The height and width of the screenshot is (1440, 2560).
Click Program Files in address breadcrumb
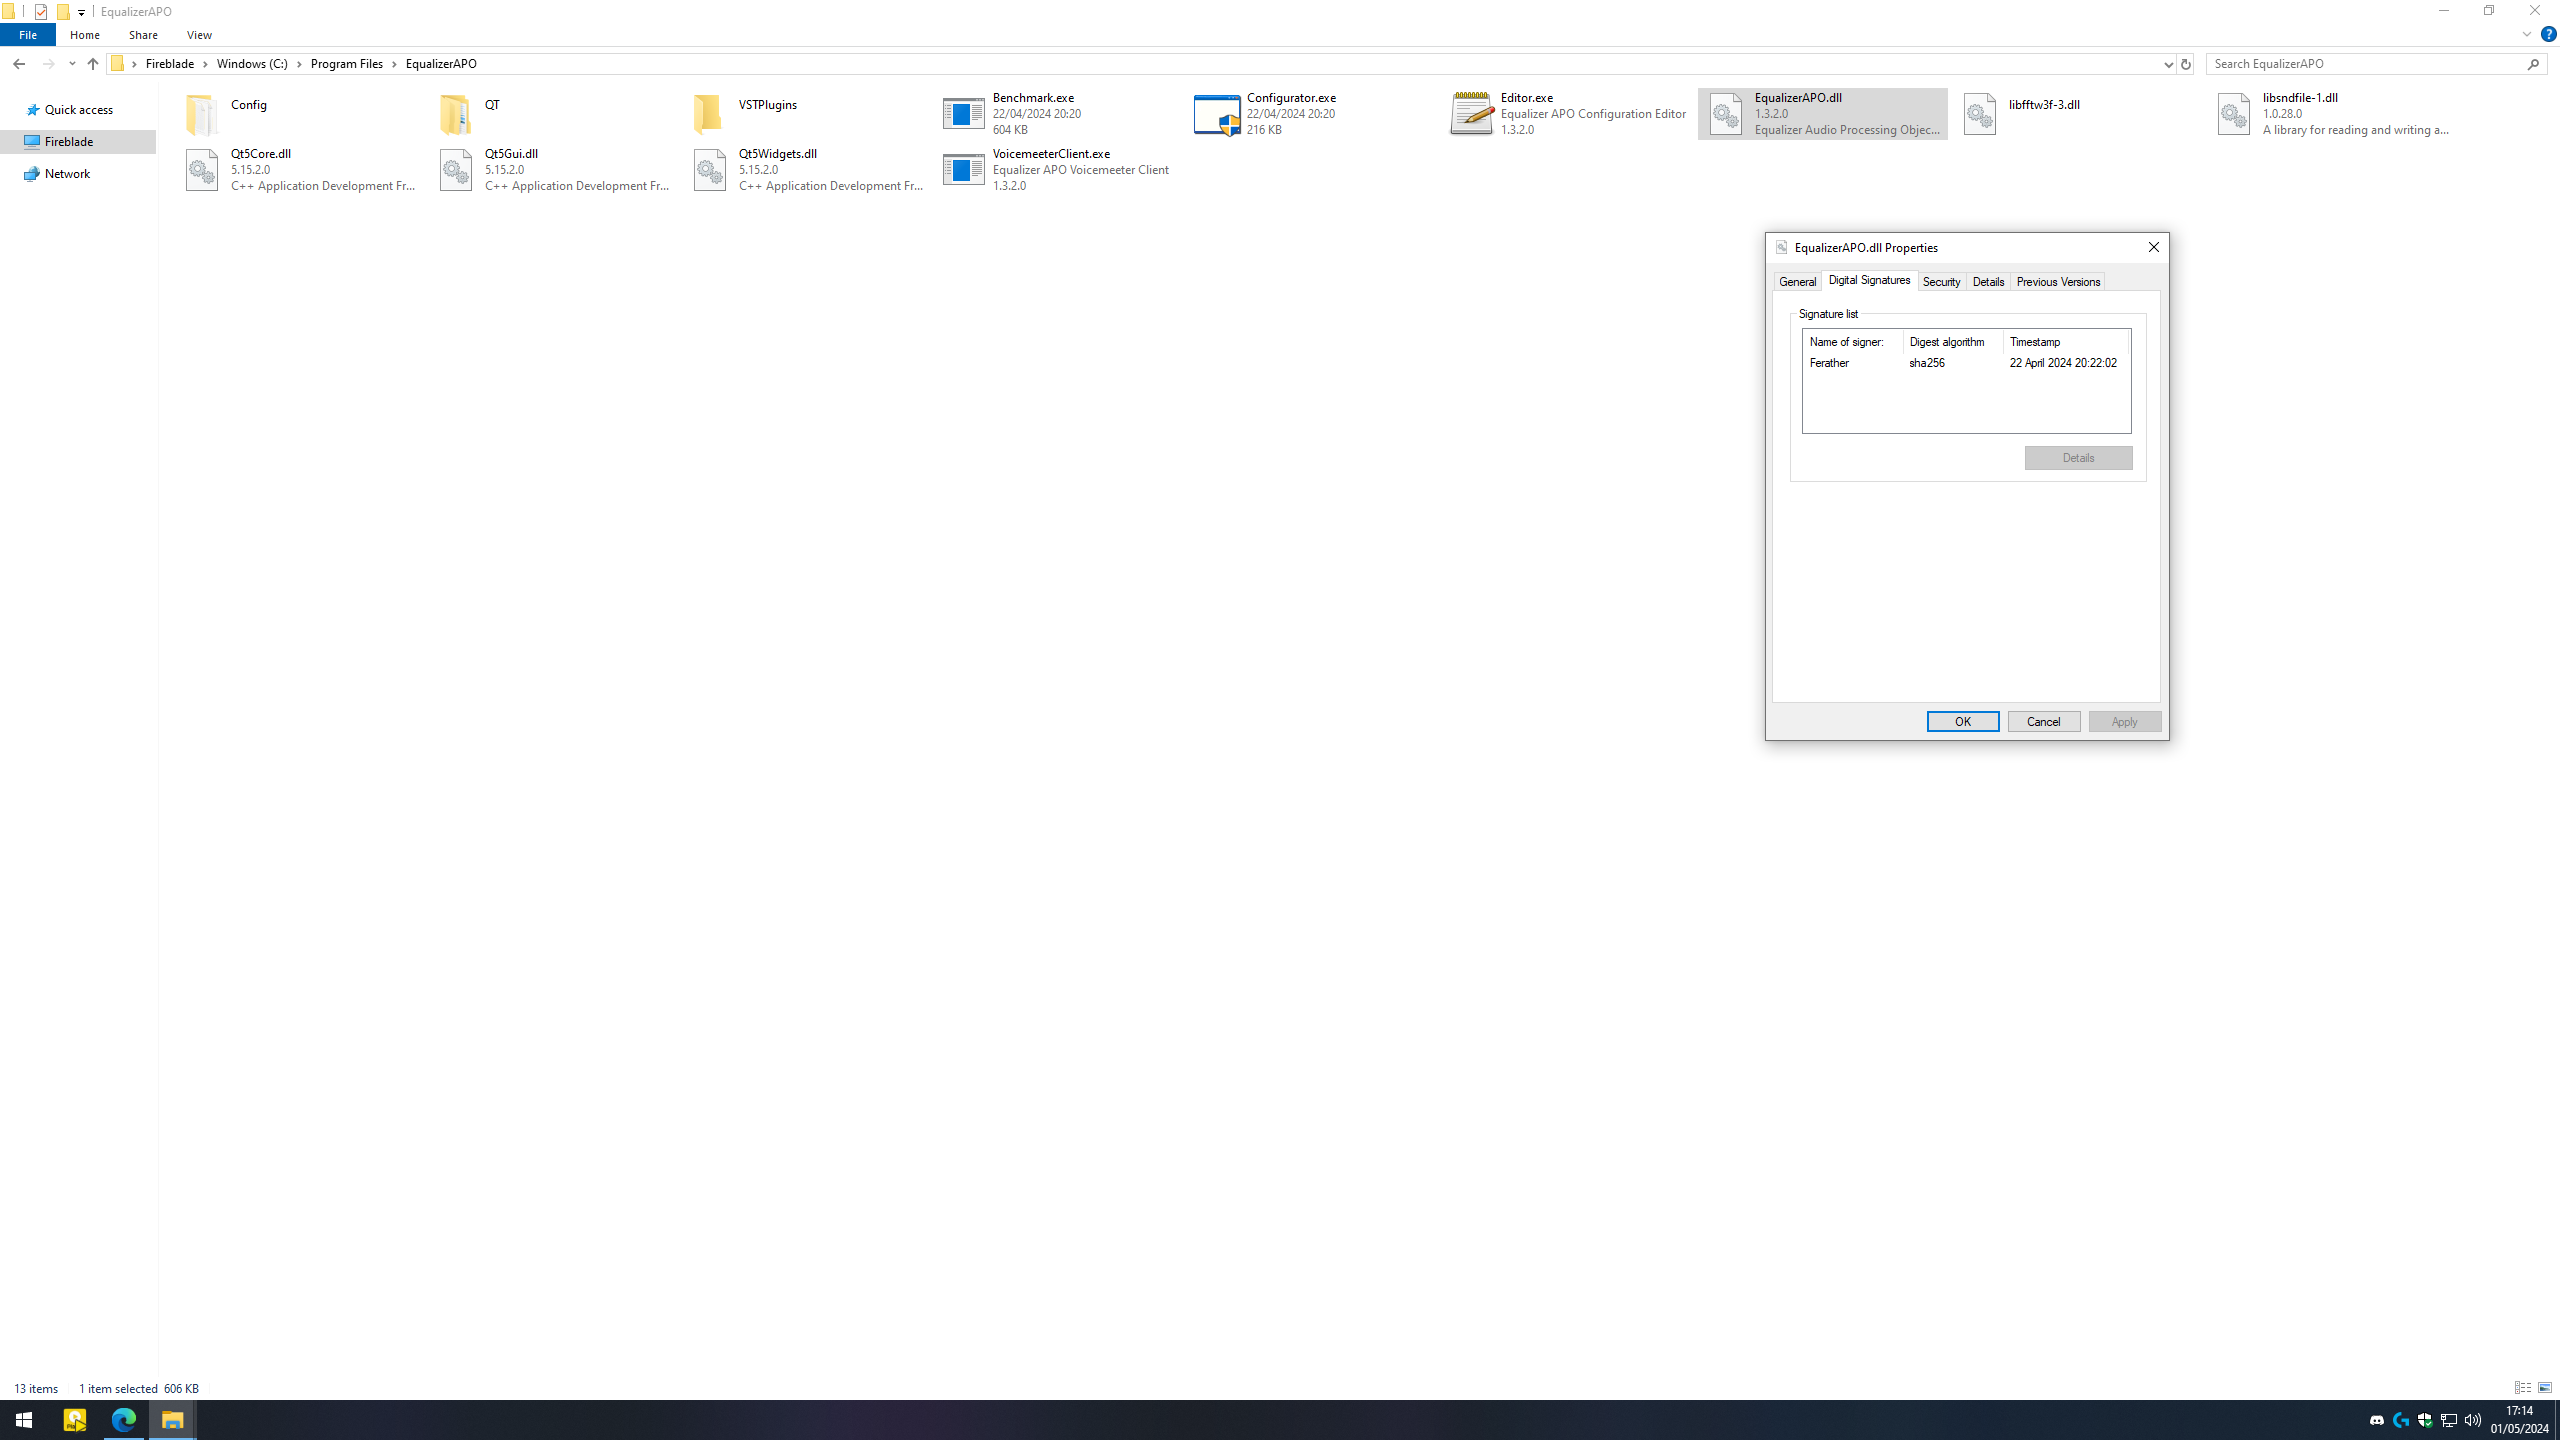tap(347, 64)
